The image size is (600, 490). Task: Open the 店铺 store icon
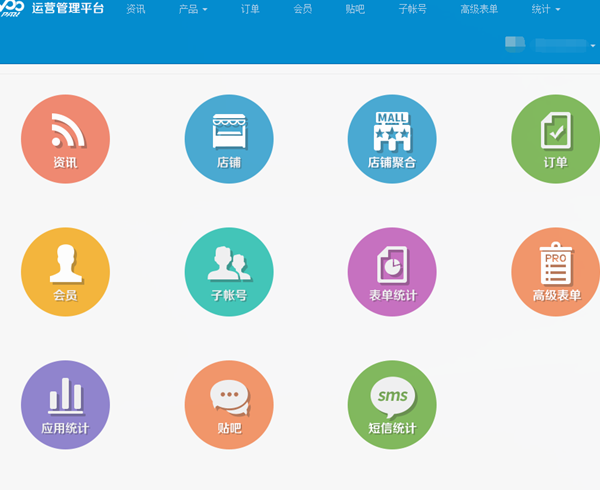click(x=228, y=139)
